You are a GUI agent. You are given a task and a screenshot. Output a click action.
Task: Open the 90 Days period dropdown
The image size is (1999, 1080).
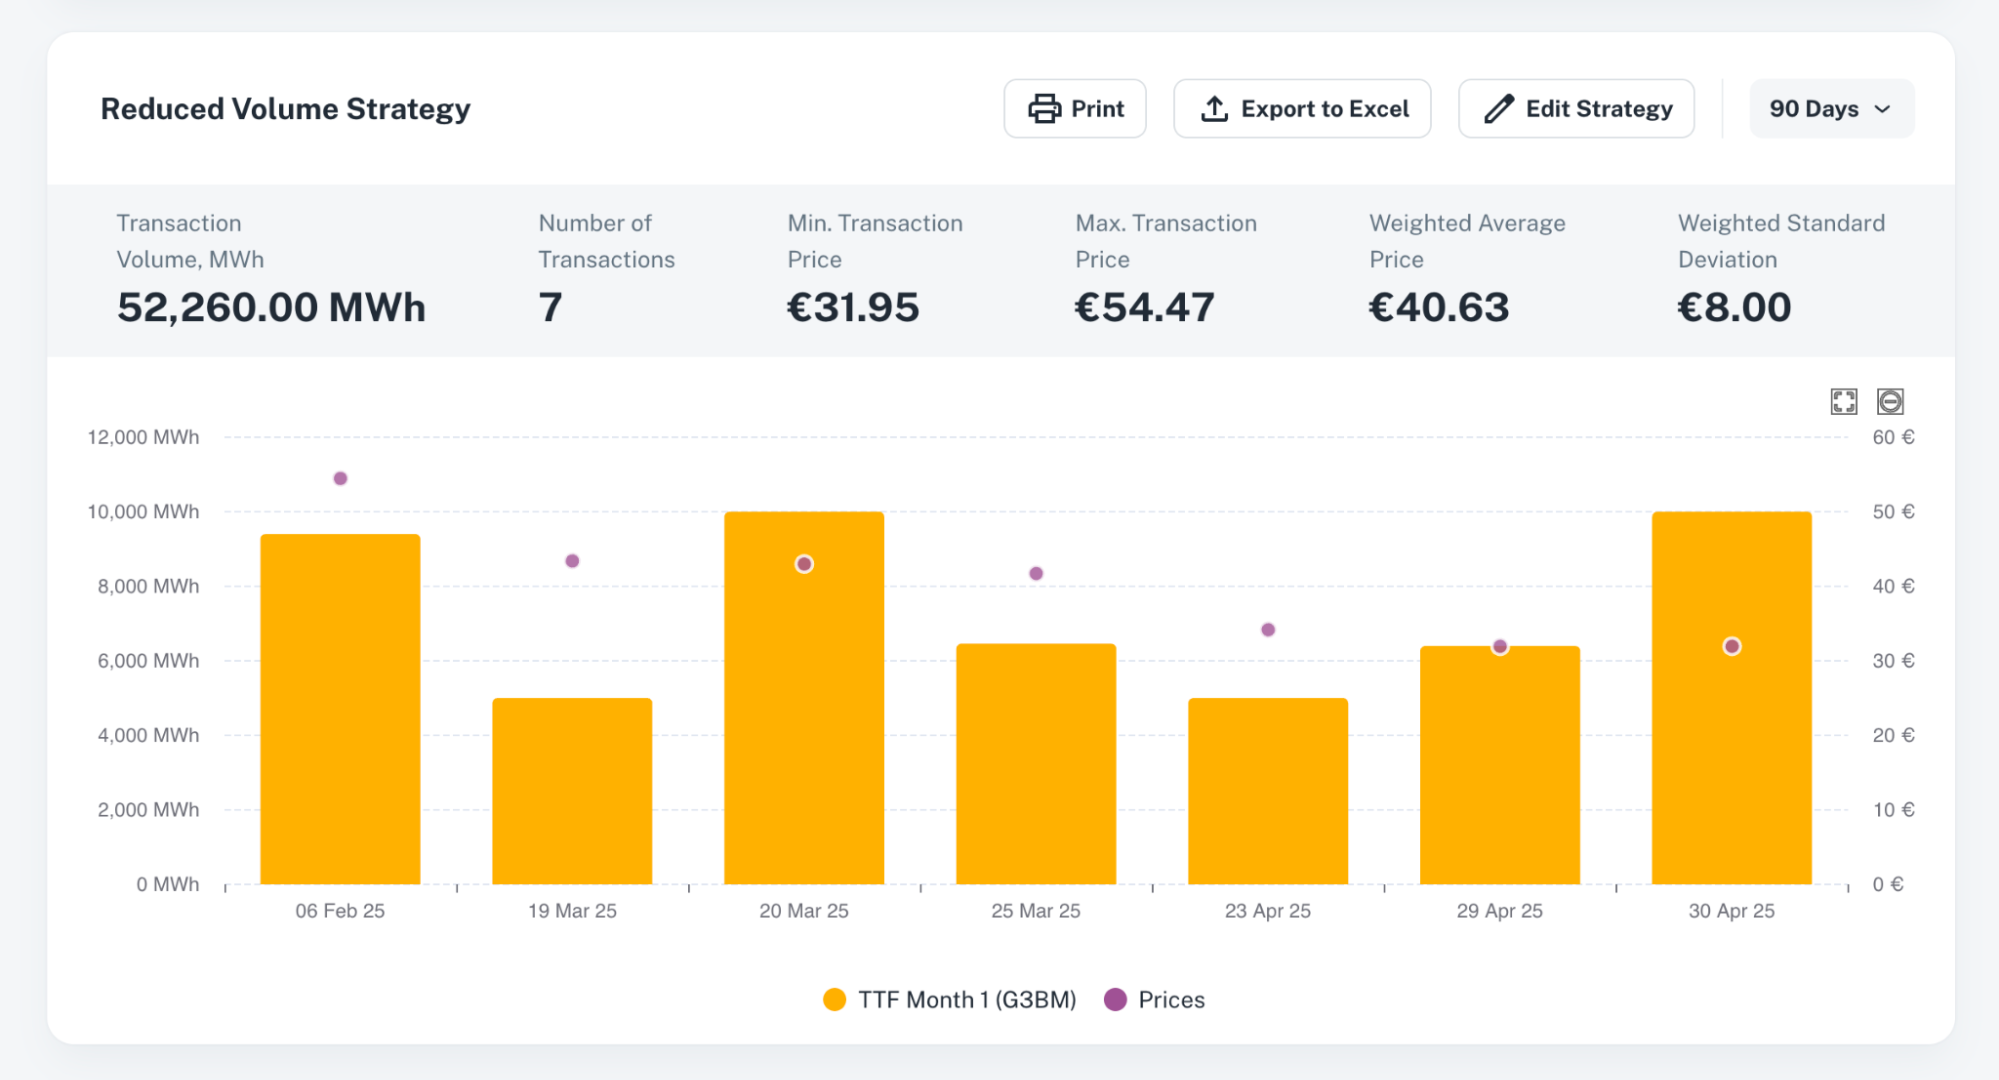point(1813,109)
